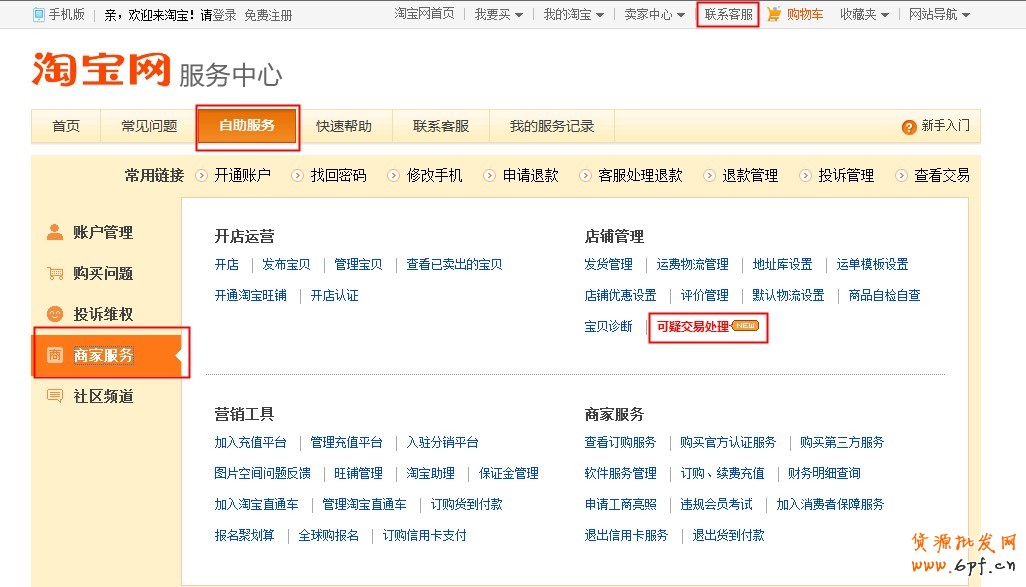
Task: Open the 常见问题 tab
Action: 149,126
